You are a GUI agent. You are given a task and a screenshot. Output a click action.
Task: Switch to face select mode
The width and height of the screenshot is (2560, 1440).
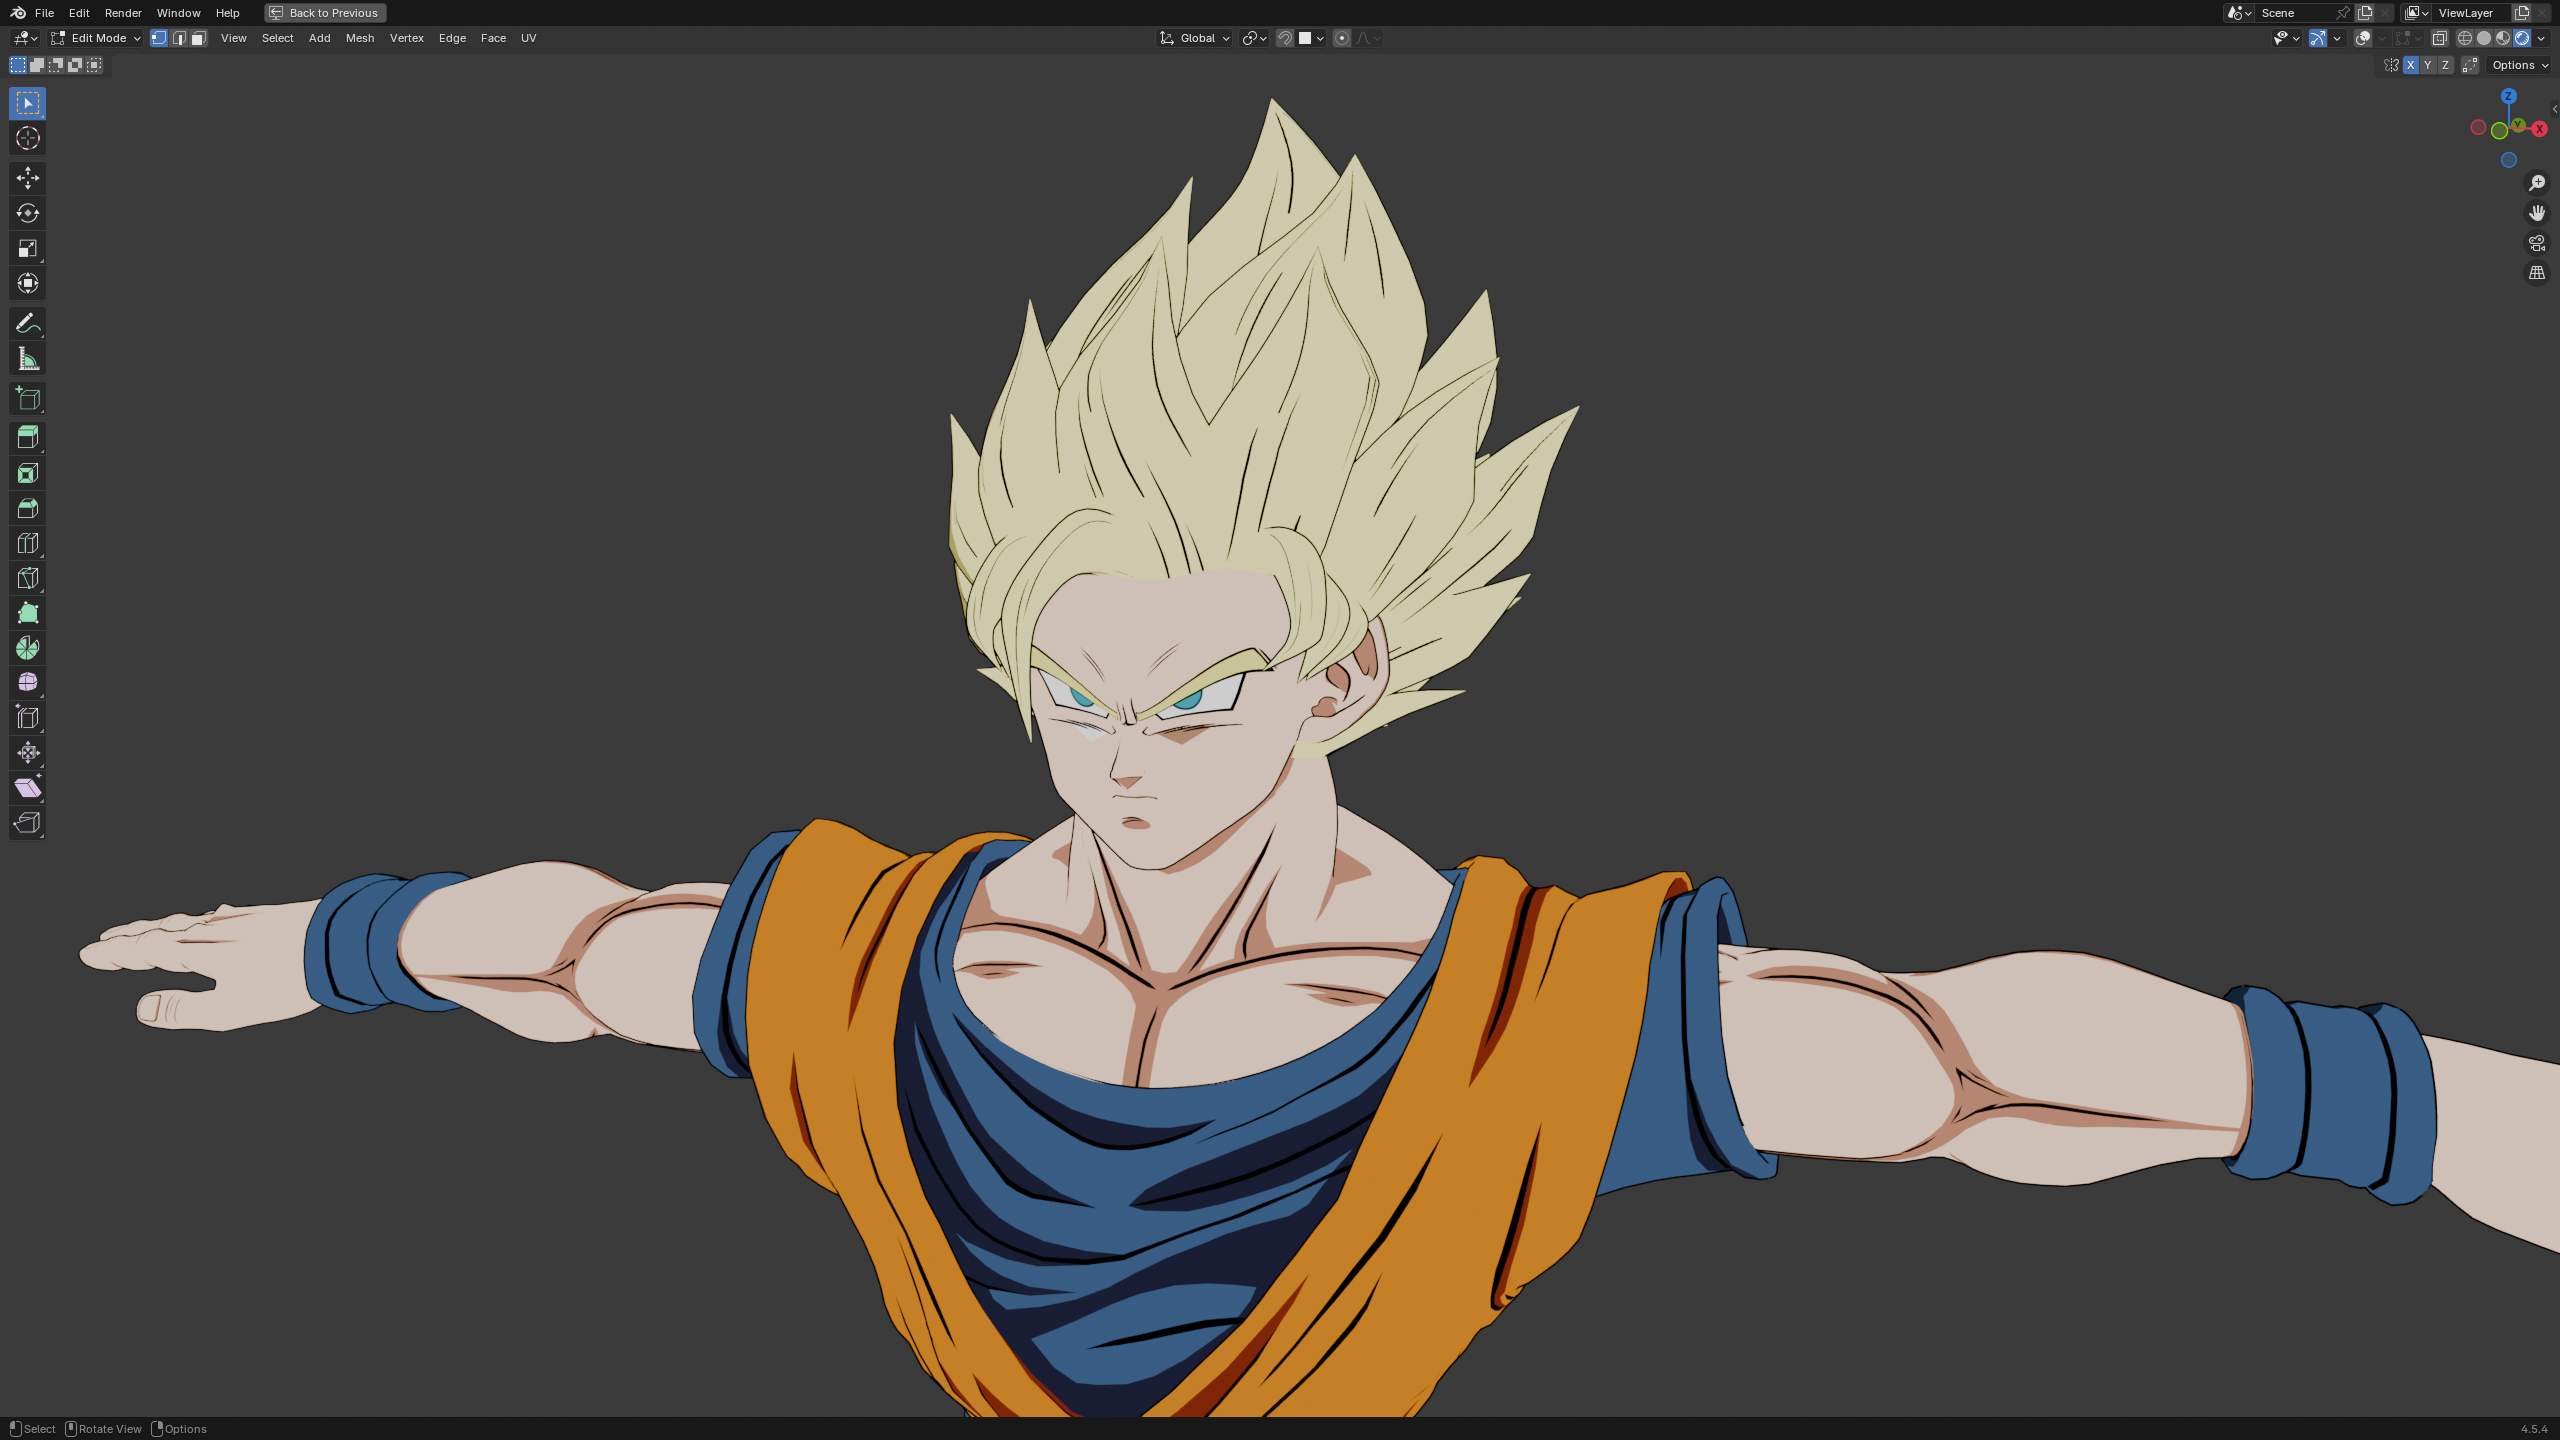pos(199,38)
